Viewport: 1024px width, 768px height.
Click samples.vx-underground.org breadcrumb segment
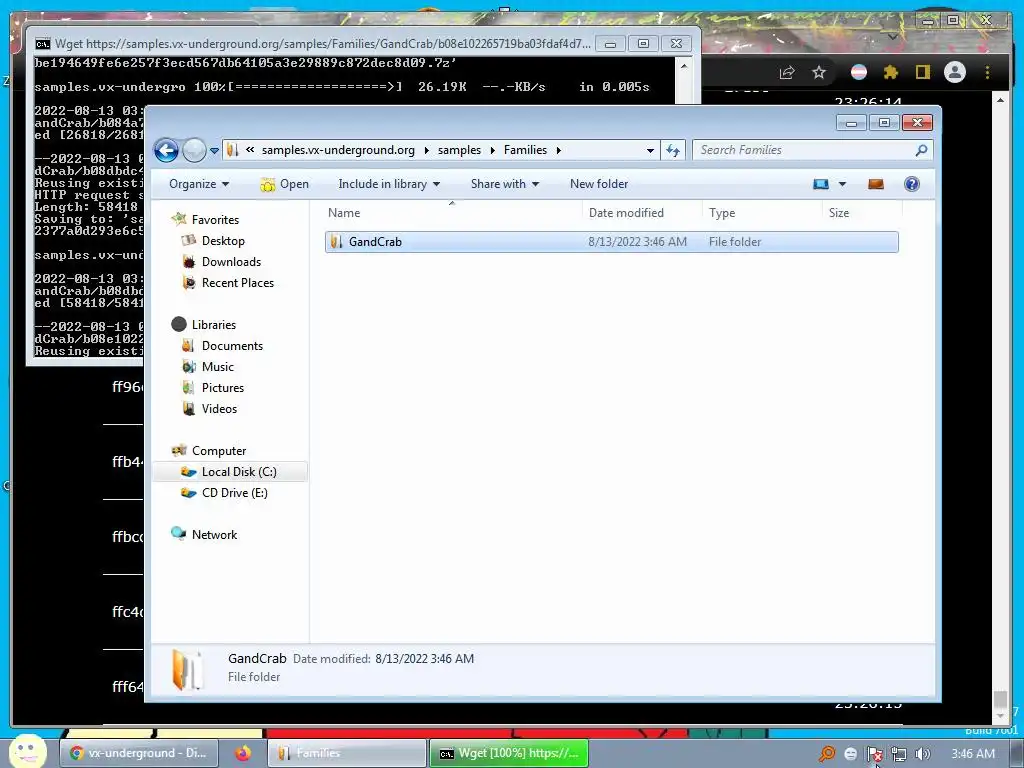coord(338,150)
